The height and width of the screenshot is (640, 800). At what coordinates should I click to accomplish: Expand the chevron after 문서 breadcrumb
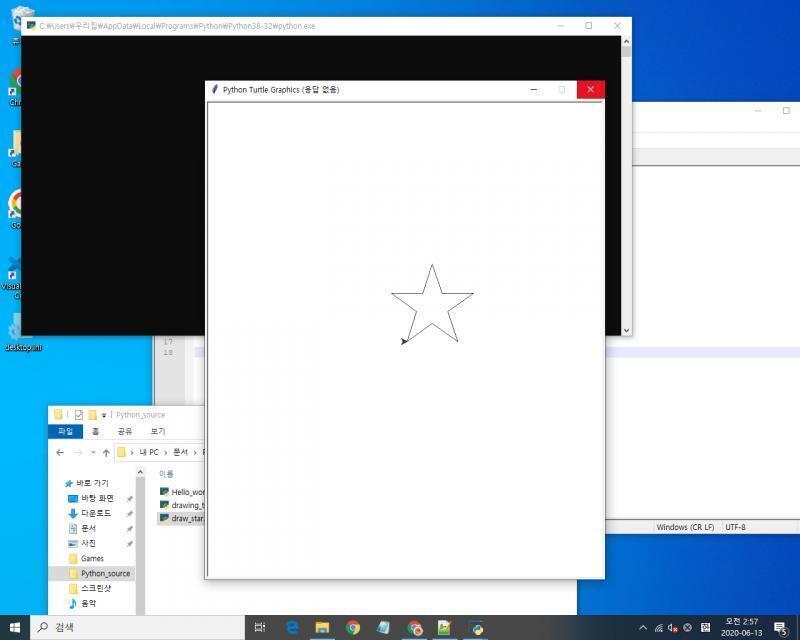(x=195, y=452)
